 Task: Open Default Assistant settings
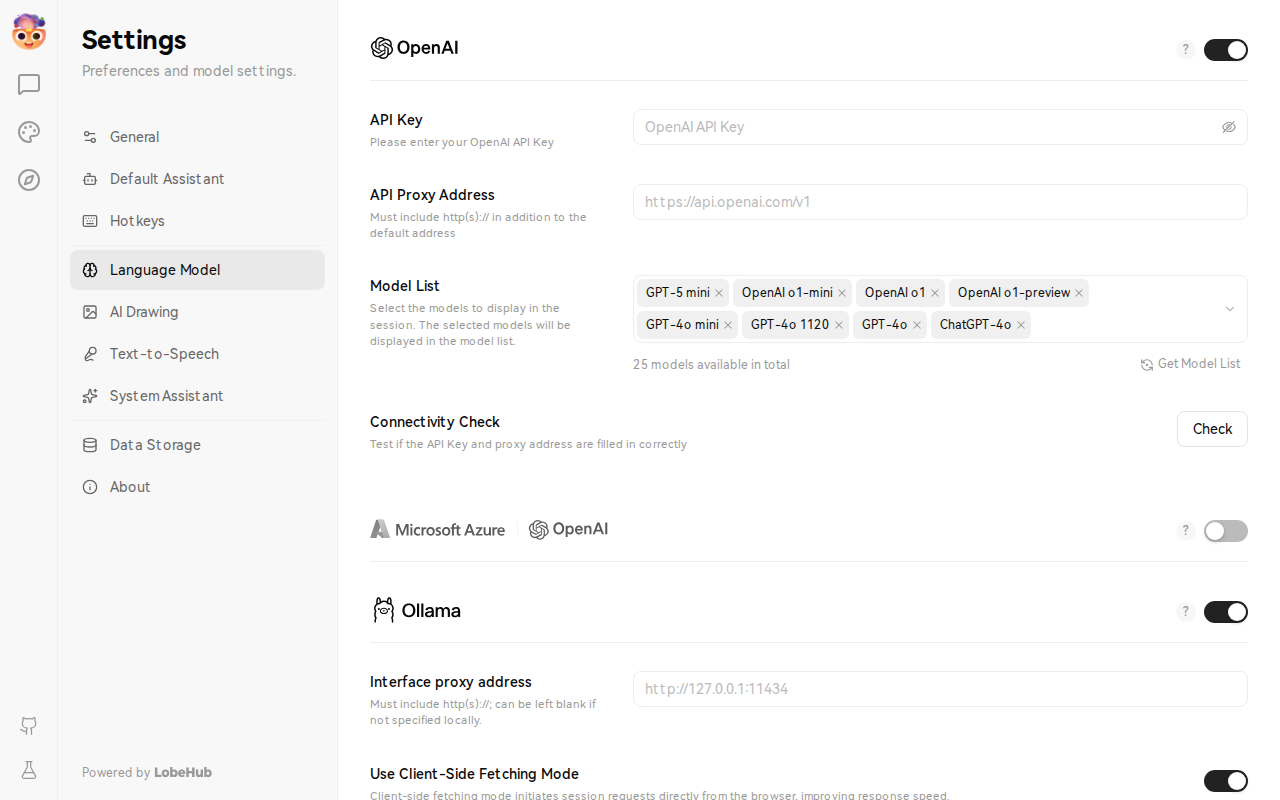(197, 179)
